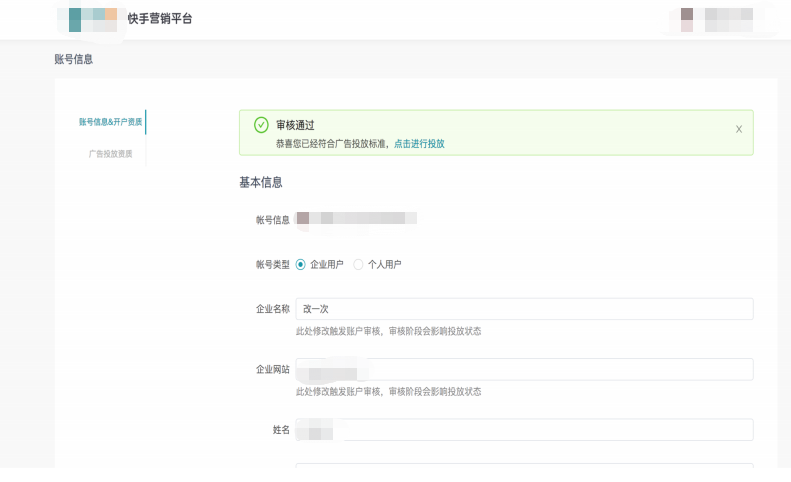This screenshot has height=482, width=791.
Task: Click the 基本信息 section heading
Action: [x=260, y=182]
